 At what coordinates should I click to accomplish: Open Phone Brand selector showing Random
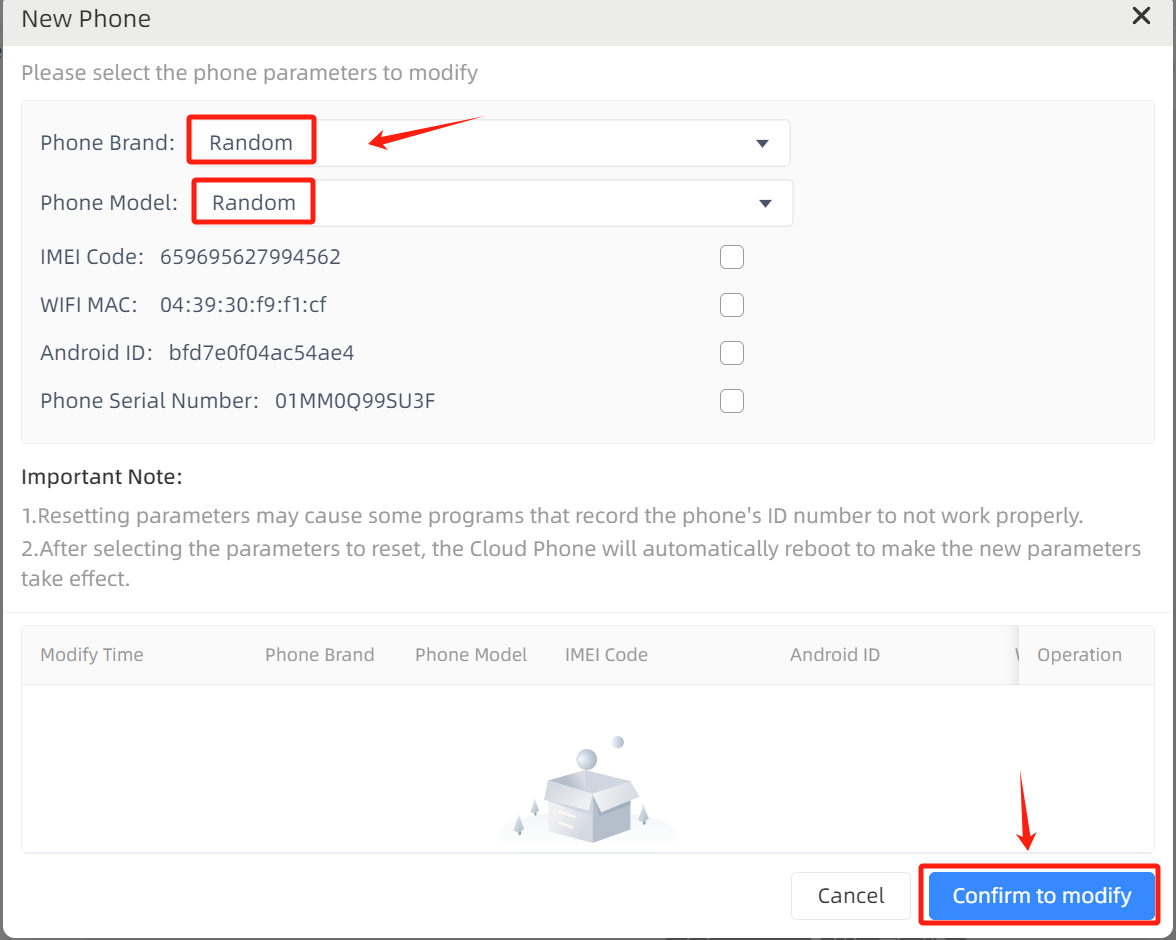[488, 143]
